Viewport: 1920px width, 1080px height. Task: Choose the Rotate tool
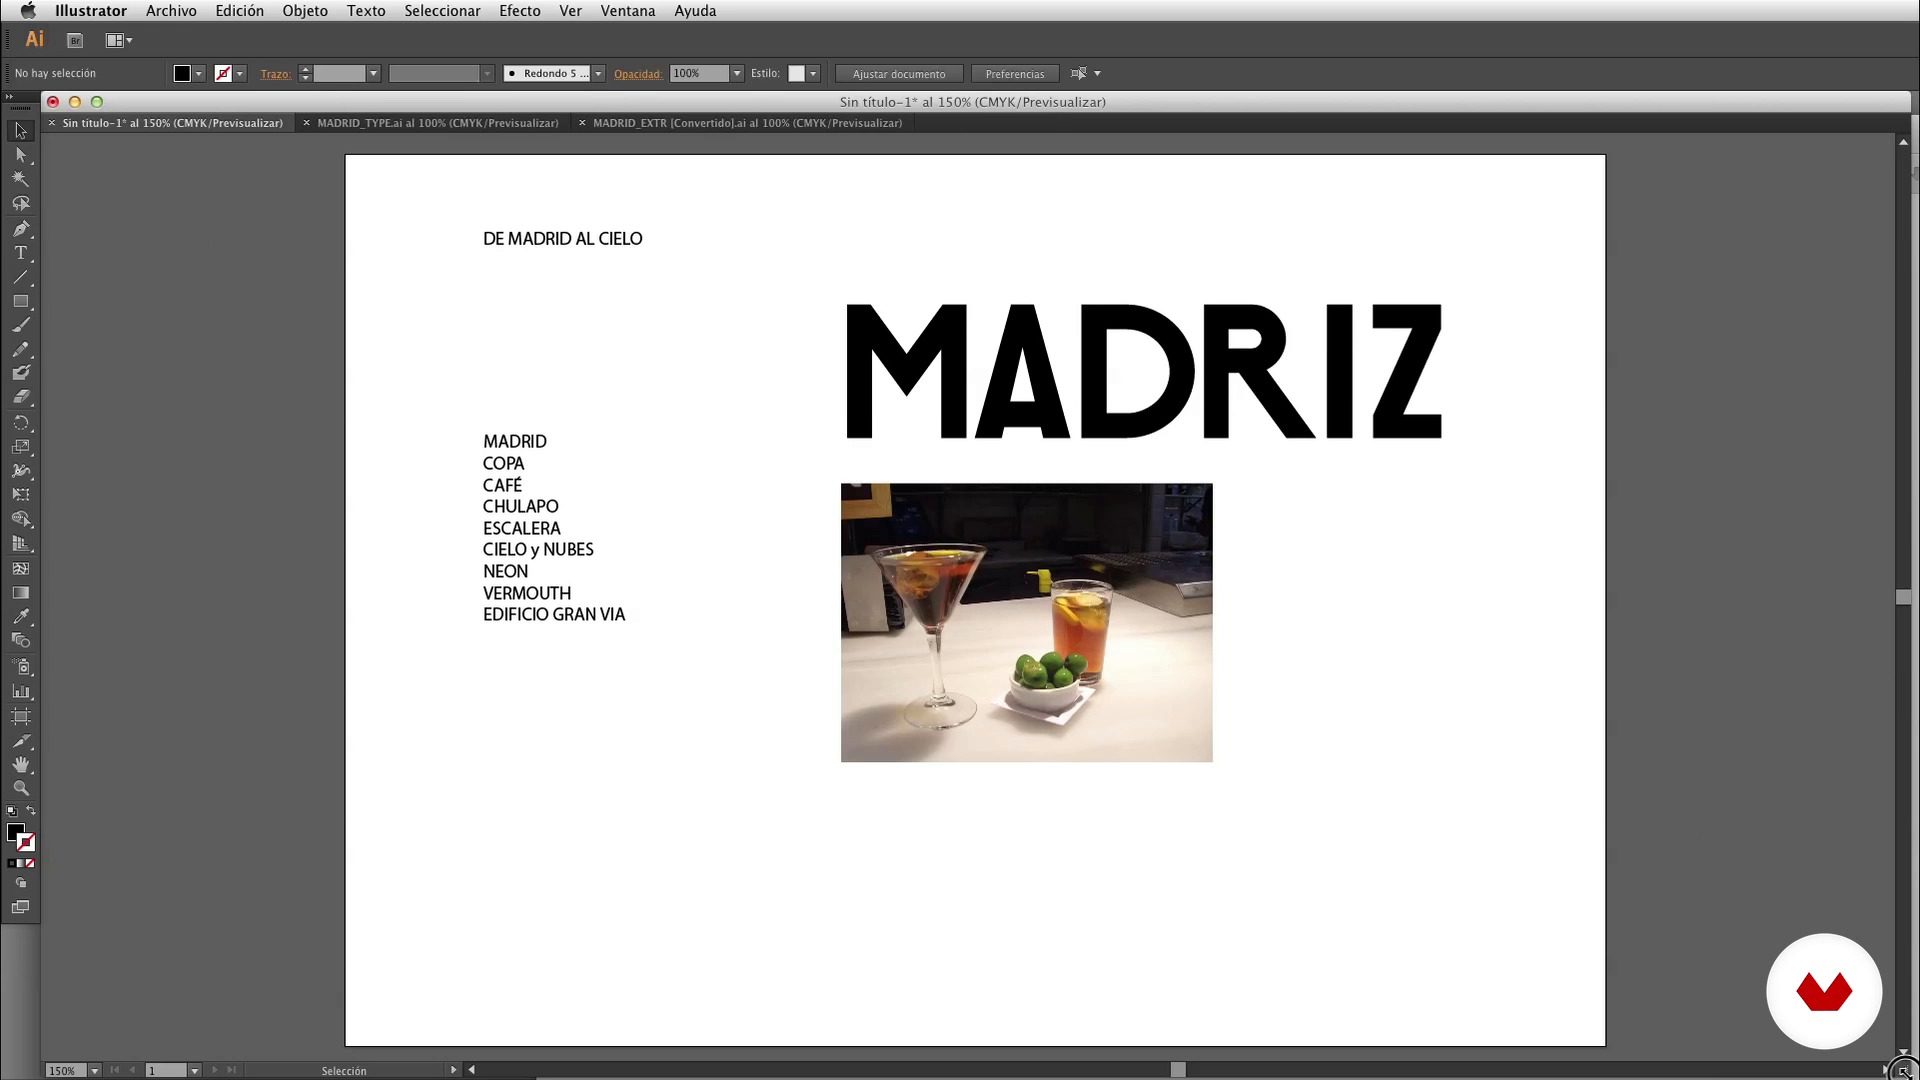pos(21,423)
